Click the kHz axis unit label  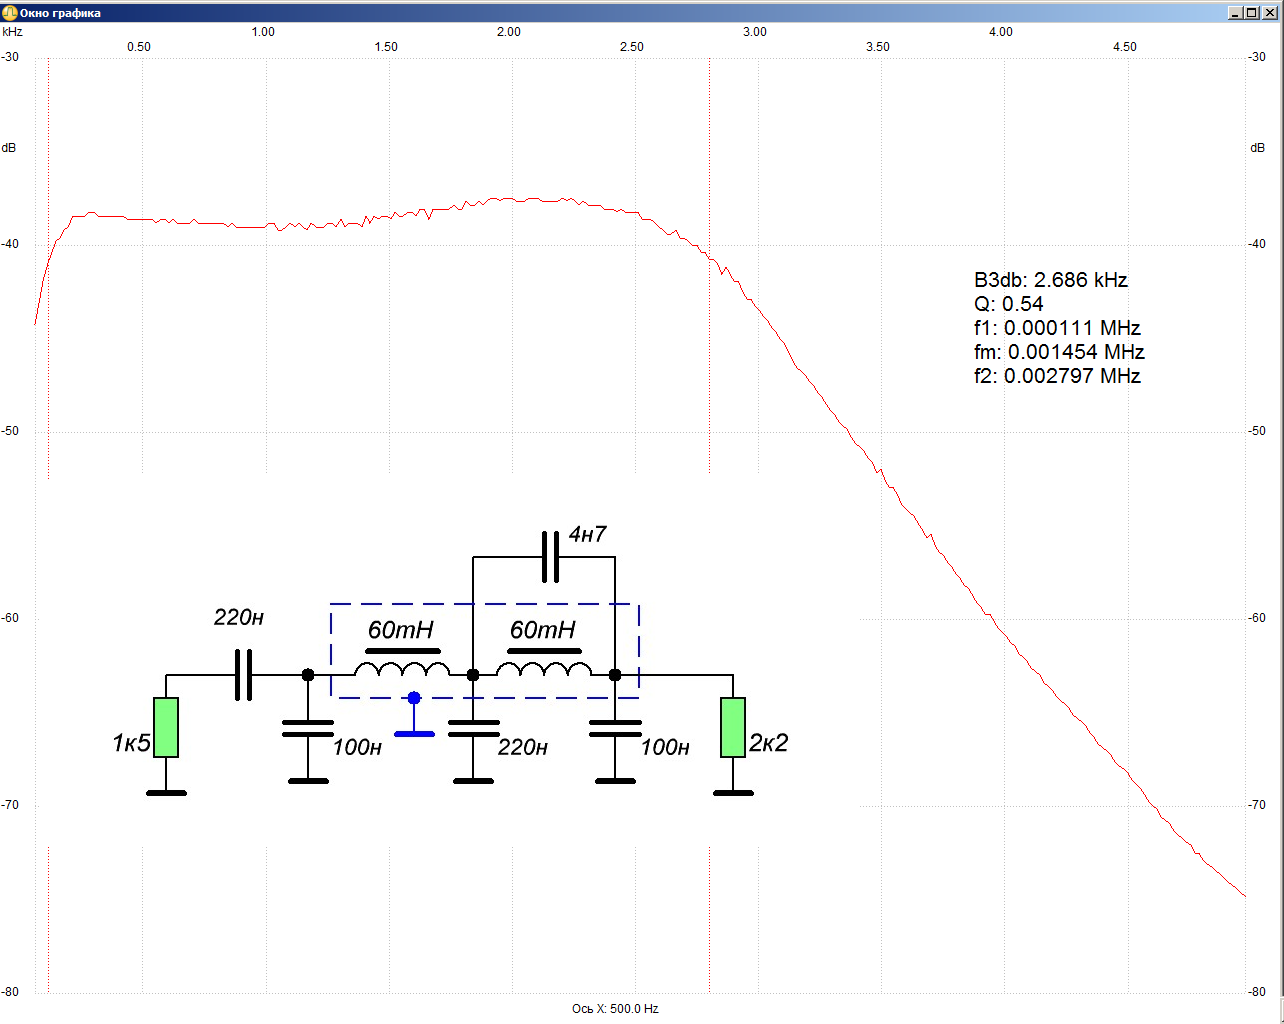pos(12,32)
